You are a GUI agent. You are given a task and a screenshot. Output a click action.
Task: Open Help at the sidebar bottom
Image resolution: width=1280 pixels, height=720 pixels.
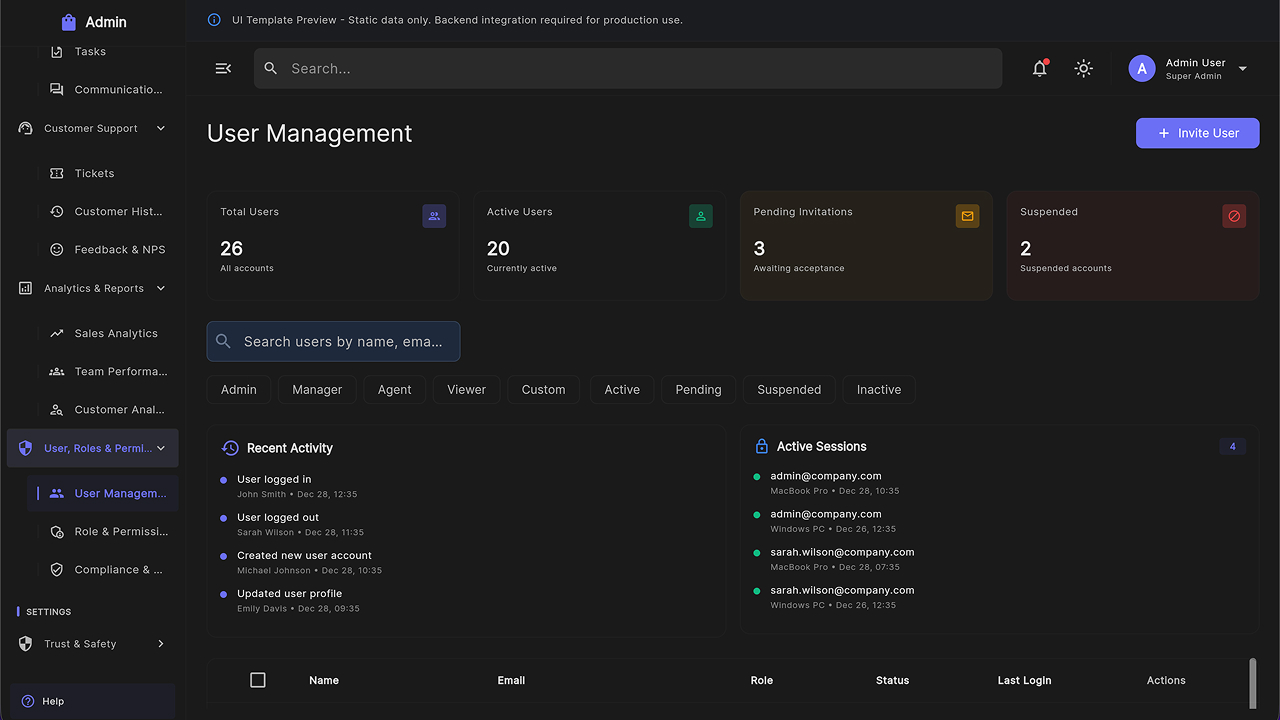coord(93,701)
